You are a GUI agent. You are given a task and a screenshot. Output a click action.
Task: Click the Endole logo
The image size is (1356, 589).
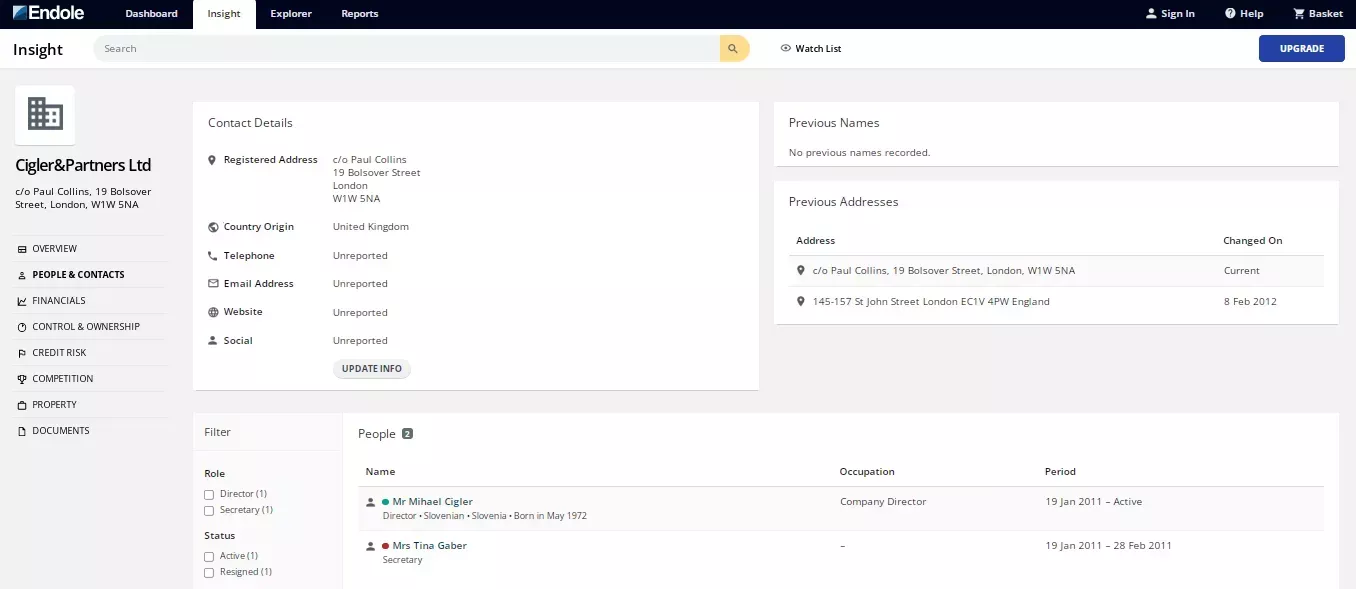pyautogui.click(x=48, y=14)
